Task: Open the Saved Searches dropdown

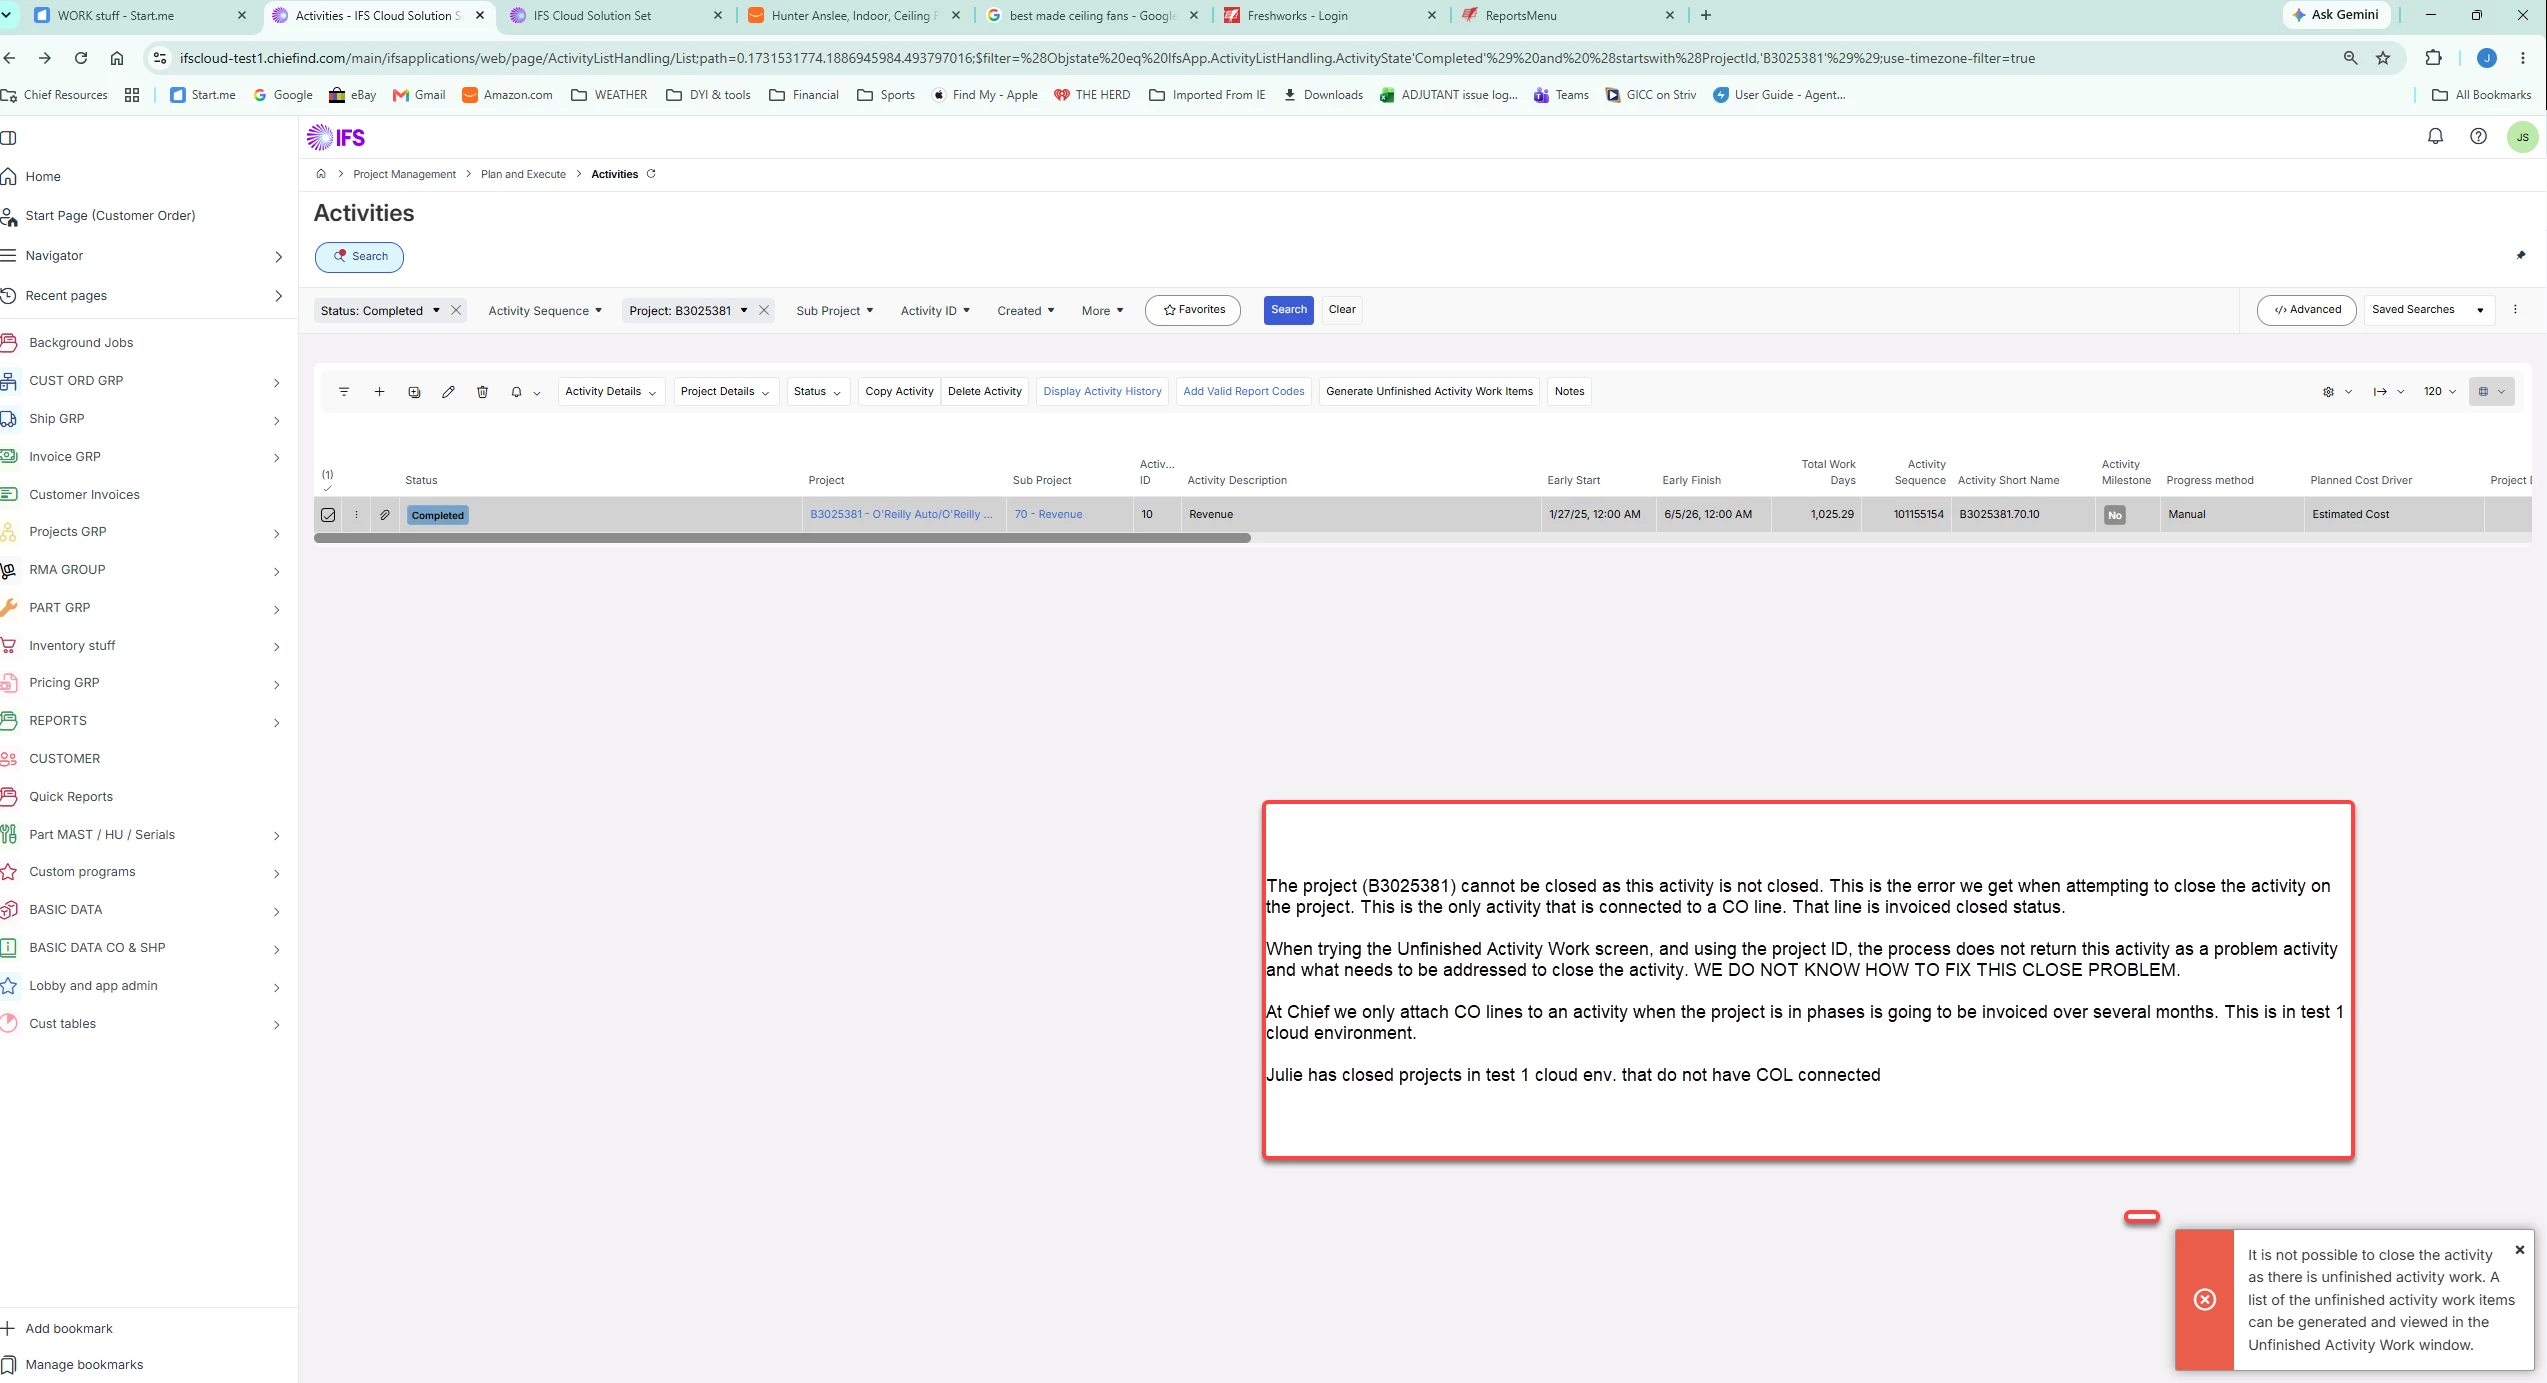Action: click(x=2429, y=310)
